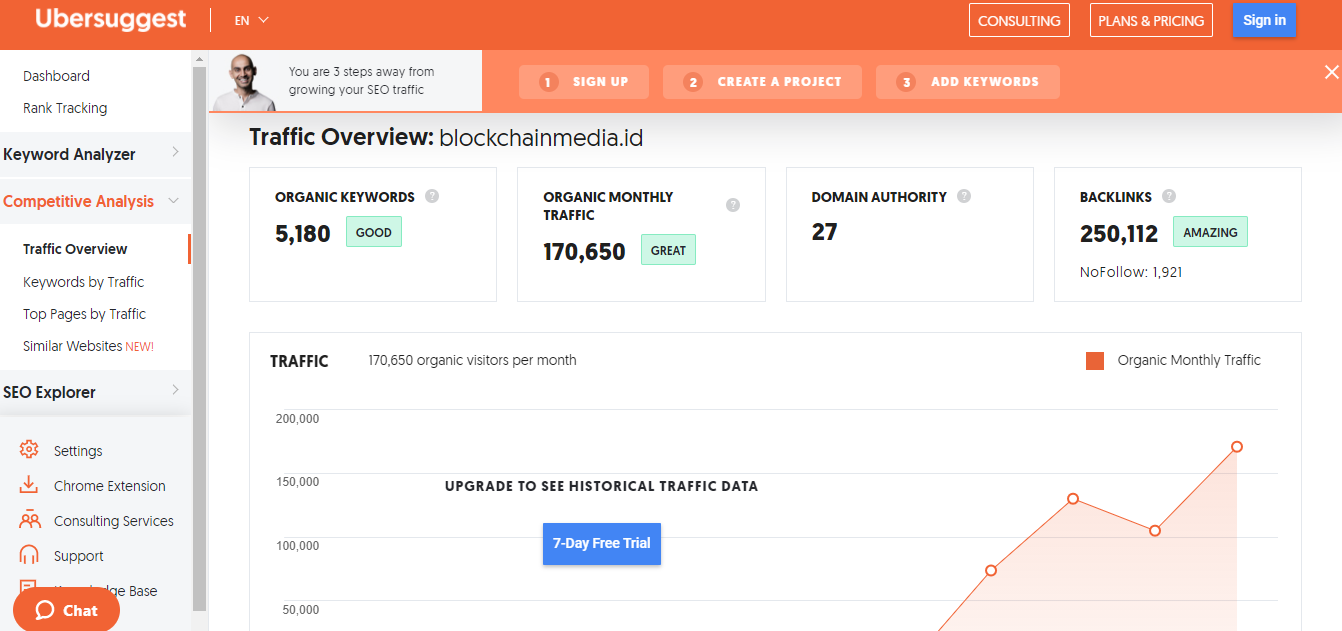Select Traffic Overview menu item
This screenshot has width=1342, height=631.
[75, 249]
